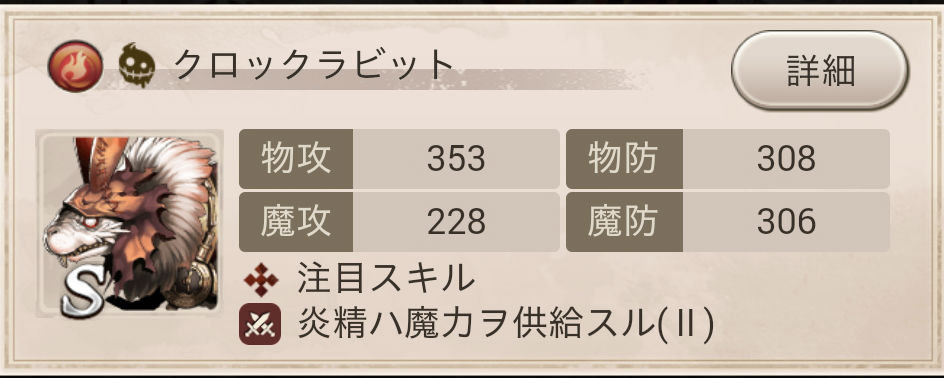The width and height of the screenshot is (944, 378).
Task: Click the 物攻 stat label
Action: pos(296,159)
